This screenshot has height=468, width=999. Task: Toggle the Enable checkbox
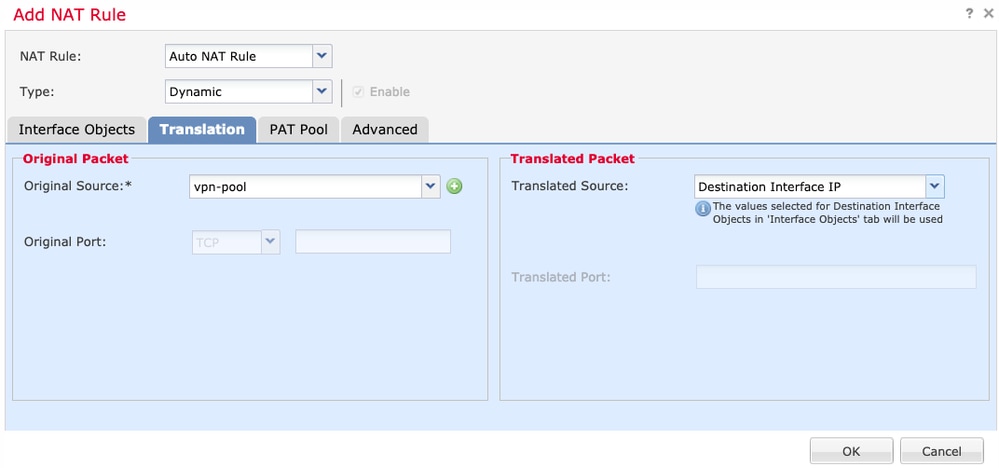359,92
